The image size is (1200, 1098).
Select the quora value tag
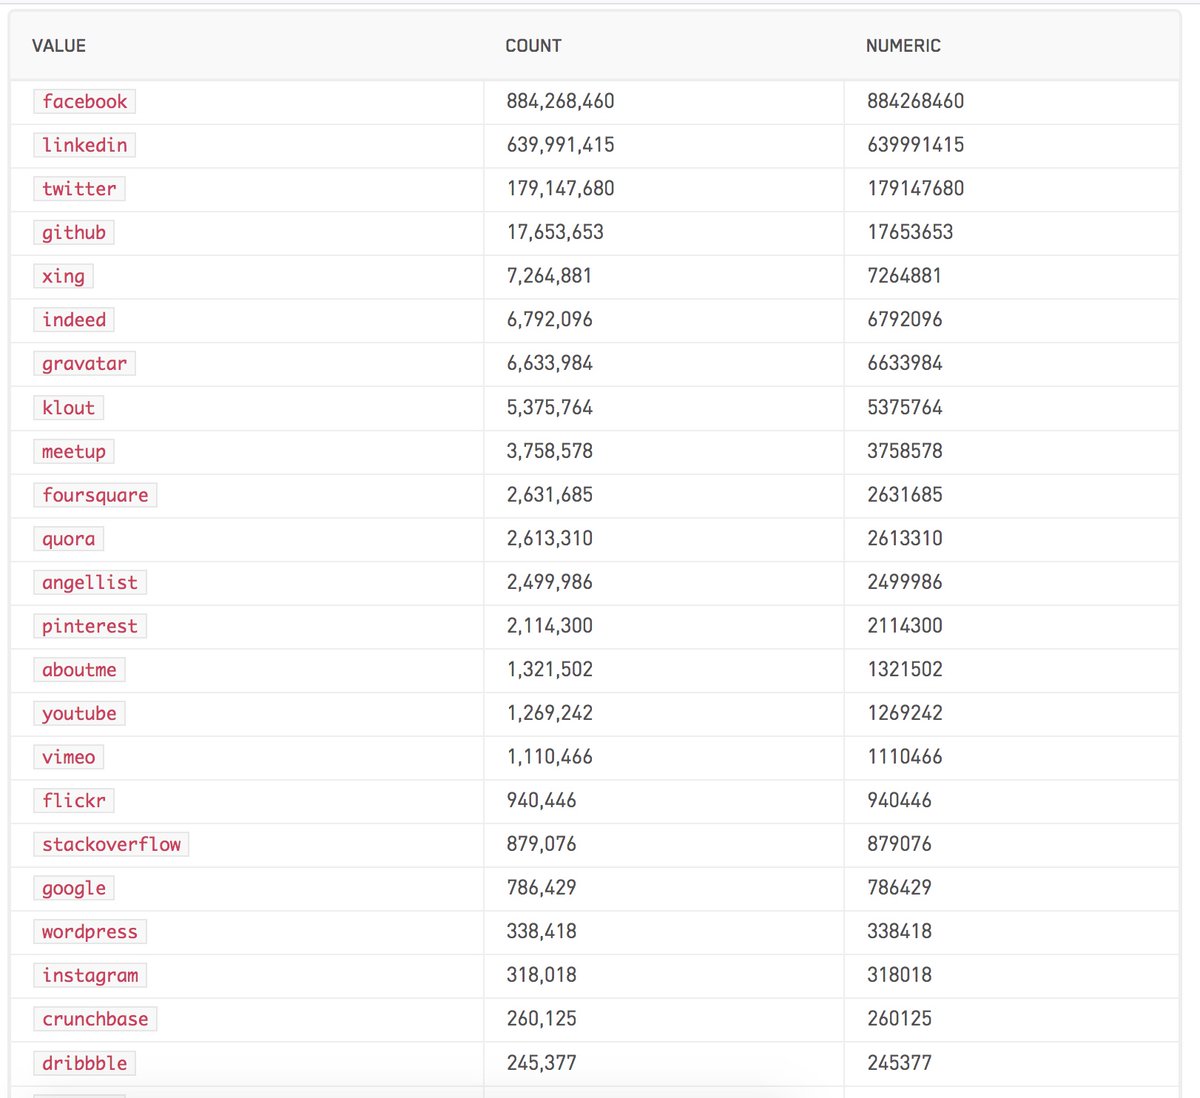(69, 539)
